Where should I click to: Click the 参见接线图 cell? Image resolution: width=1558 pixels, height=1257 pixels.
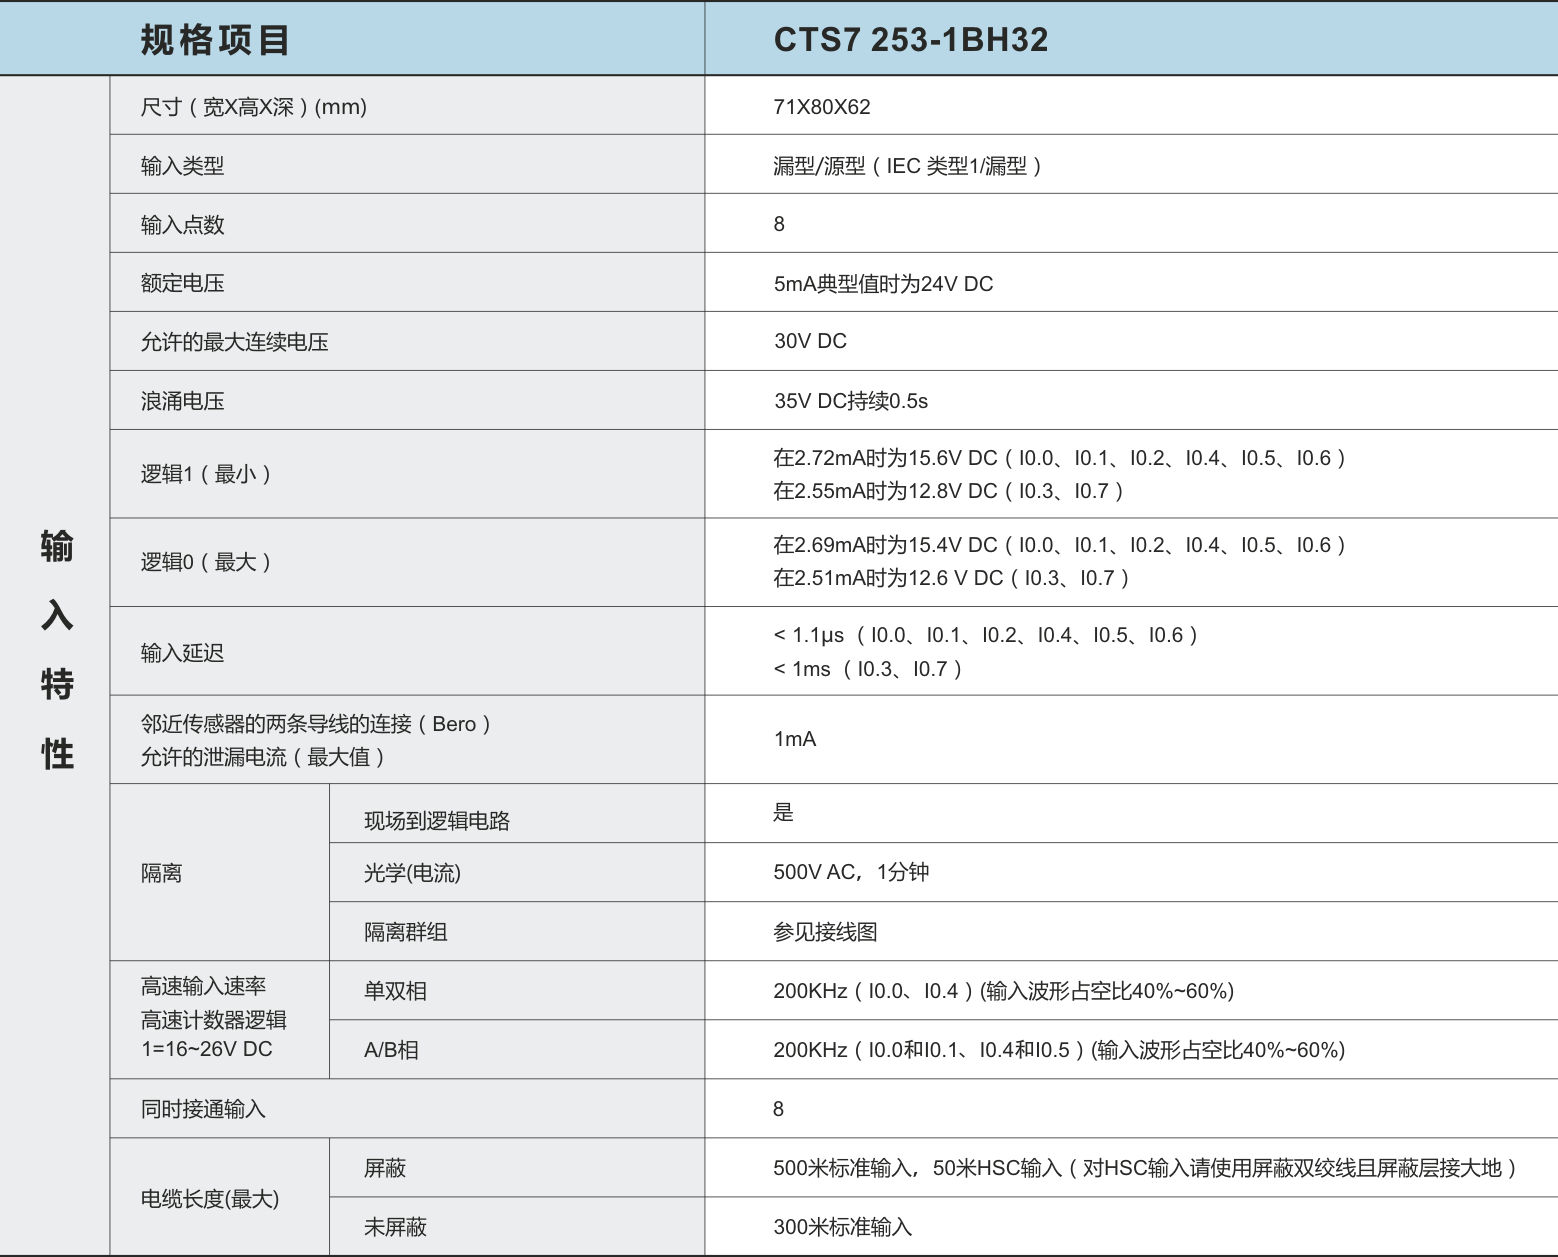(x=825, y=932)
